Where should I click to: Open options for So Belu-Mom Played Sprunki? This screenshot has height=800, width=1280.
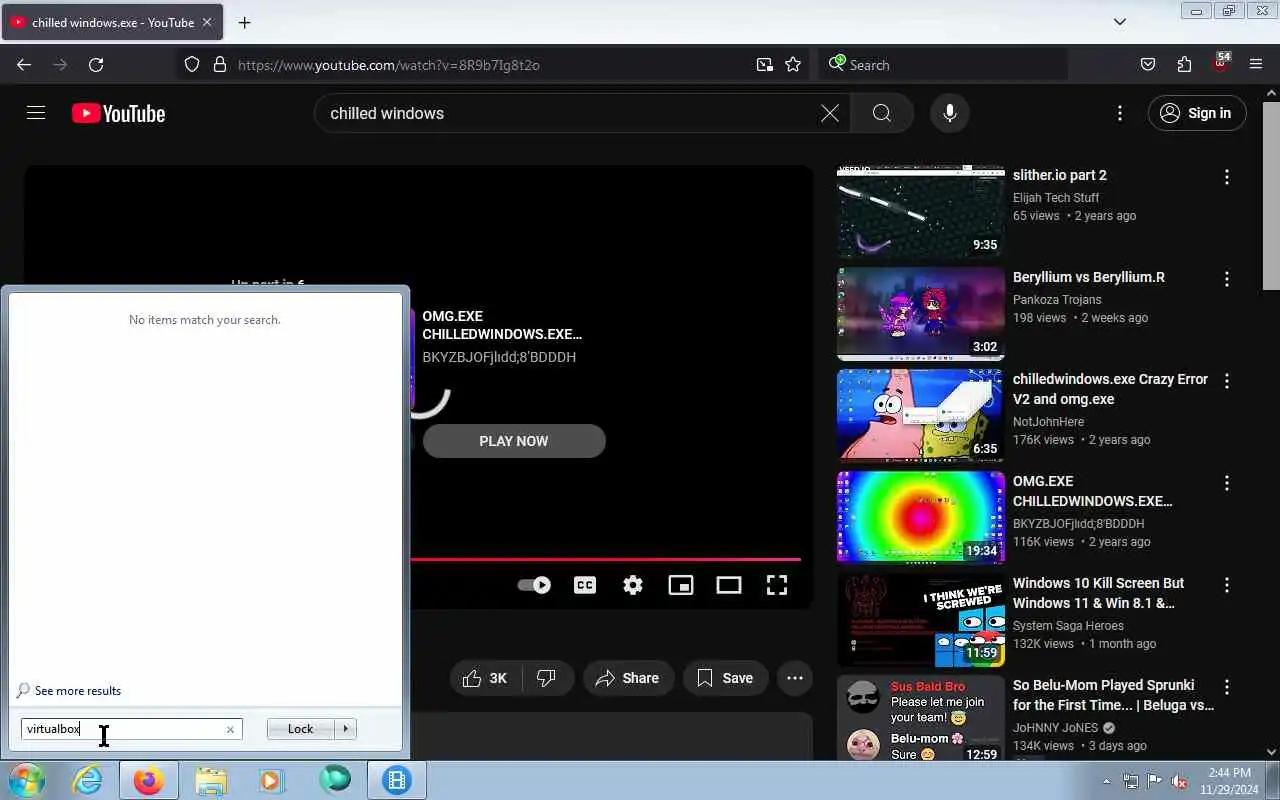pos(1227,687)
